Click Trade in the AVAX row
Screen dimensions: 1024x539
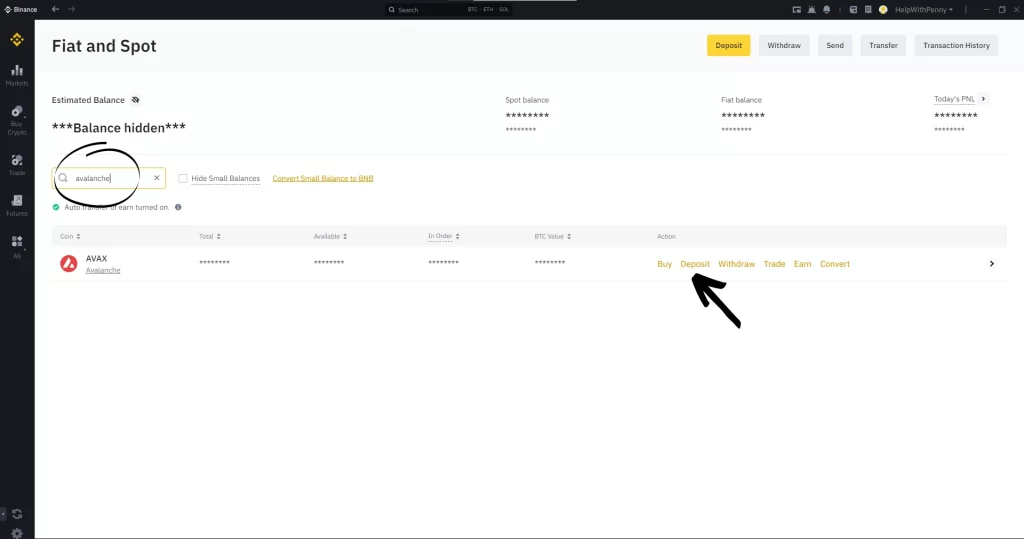(774, 264)
